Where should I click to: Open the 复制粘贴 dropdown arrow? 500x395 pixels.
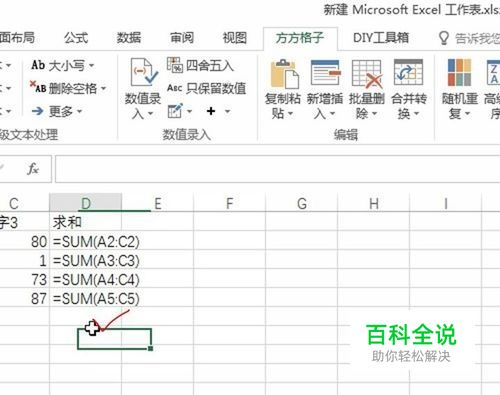tap(290, 114)
